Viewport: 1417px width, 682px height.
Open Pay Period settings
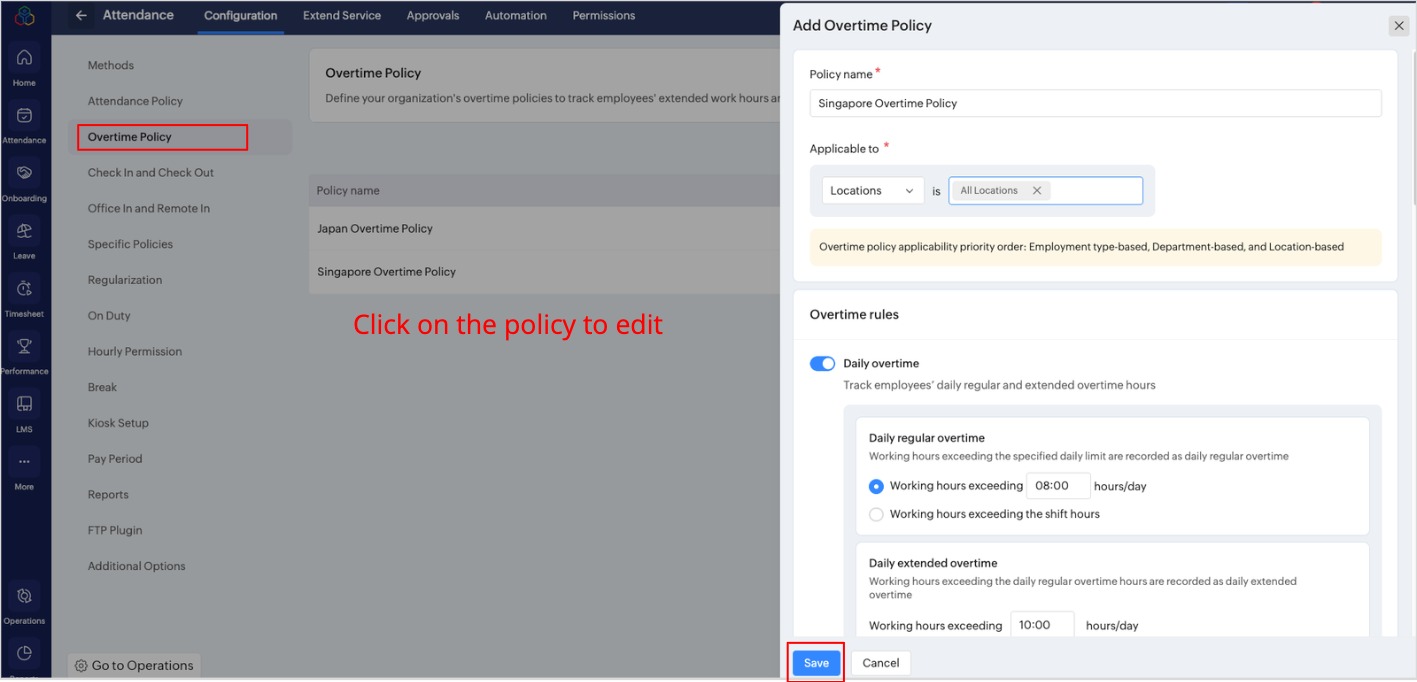click(115, 460)
